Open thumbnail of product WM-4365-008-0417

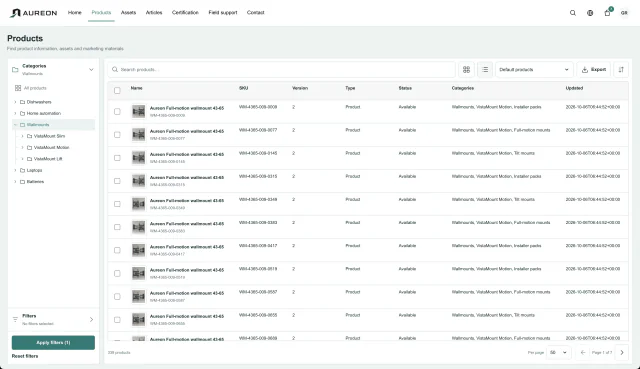pos(138,250)
